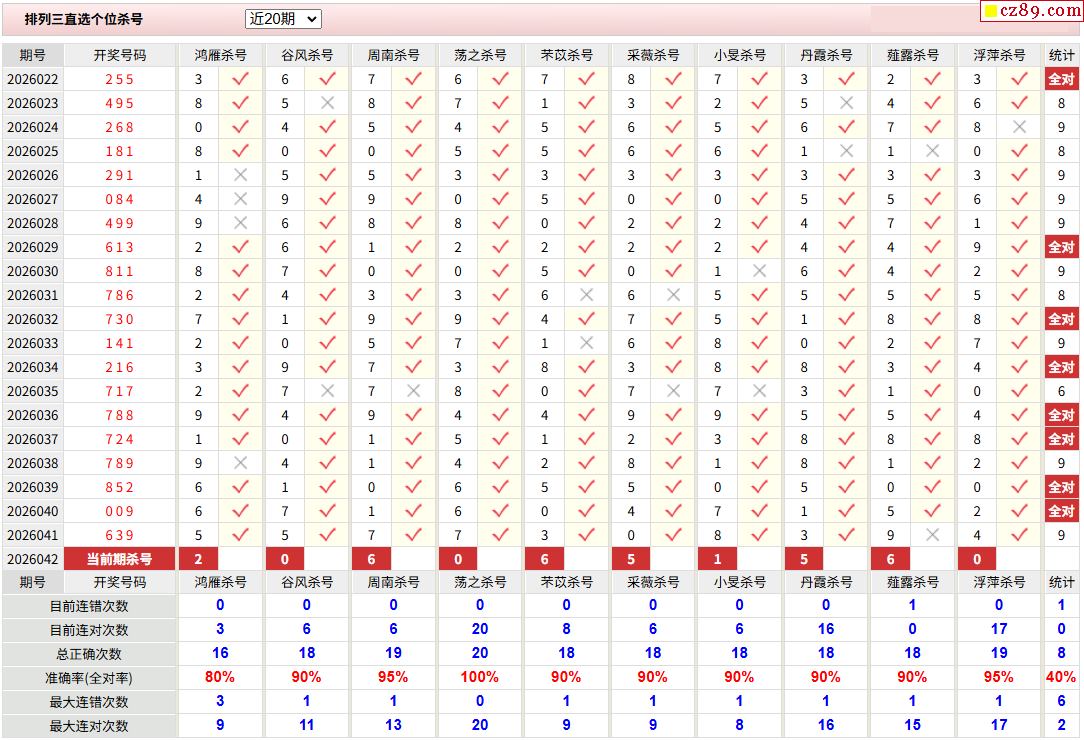
Task: Select red kill number 2 under 鸿雁杀号 for 2026042
Action: pos(198,559)
